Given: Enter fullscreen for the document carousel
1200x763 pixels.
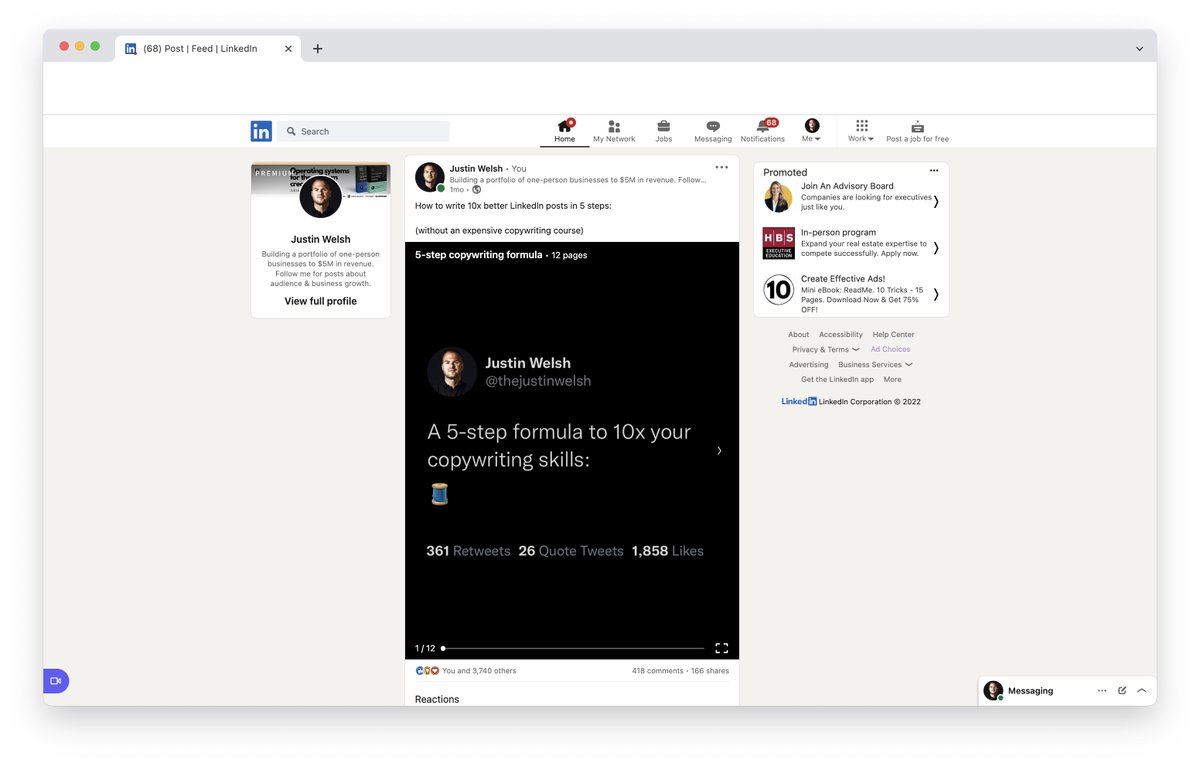Looking at the screenshot, I should pyautogui.click(x=722, y=648).
